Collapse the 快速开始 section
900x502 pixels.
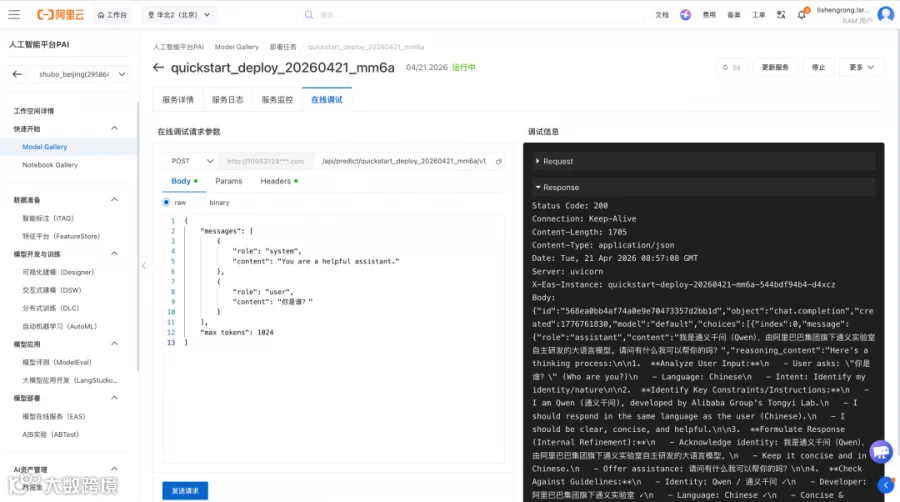pos(114,129)
